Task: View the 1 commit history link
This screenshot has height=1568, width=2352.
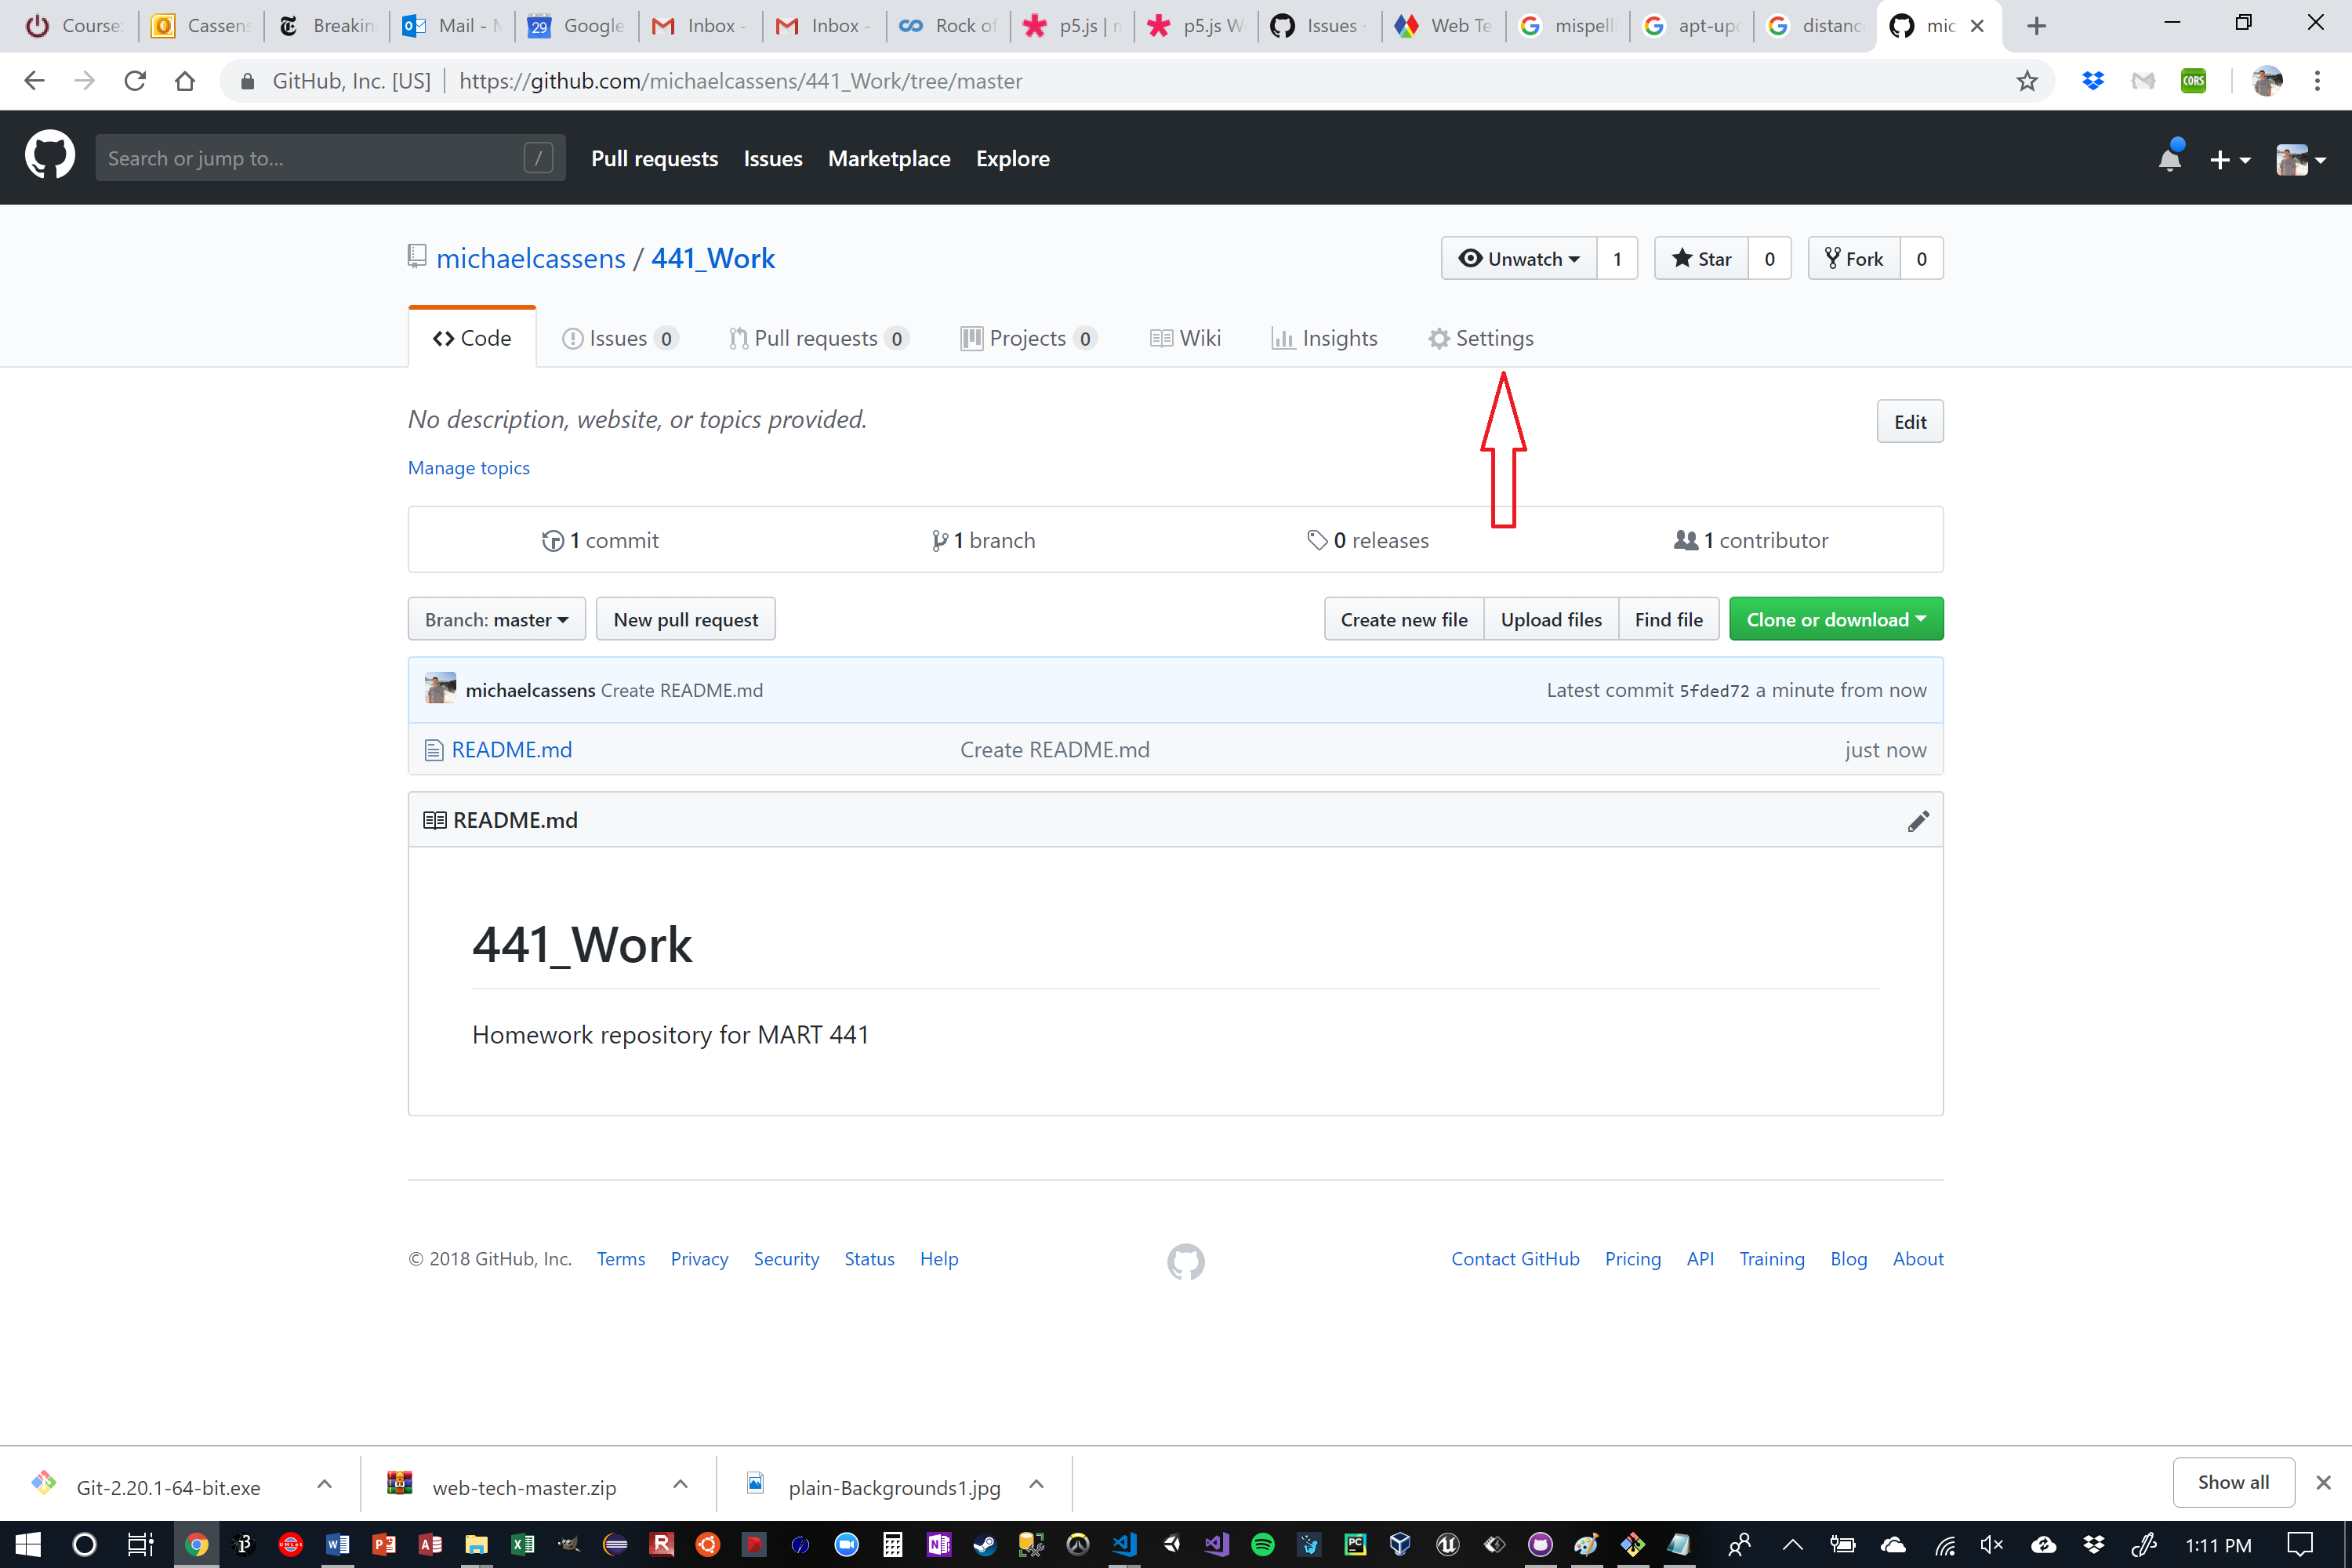Action: point(601,540)
